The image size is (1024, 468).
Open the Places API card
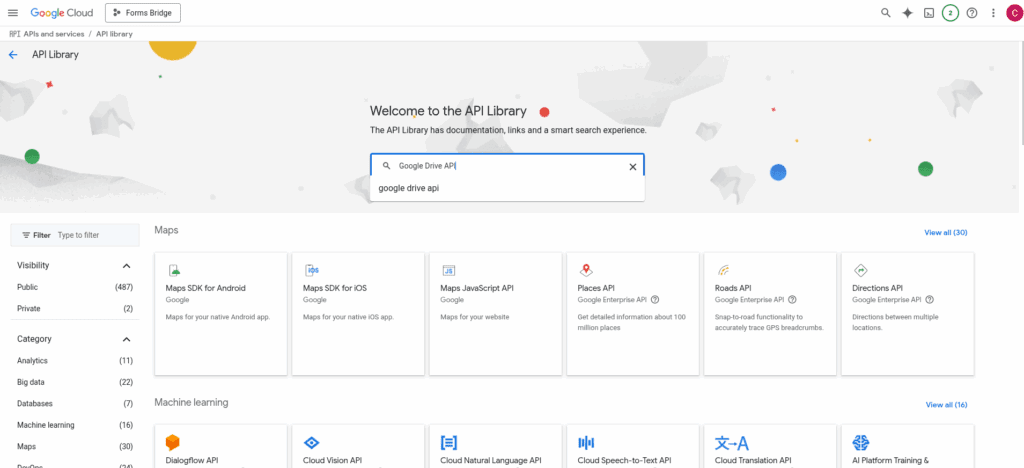(x=633, y=314)
